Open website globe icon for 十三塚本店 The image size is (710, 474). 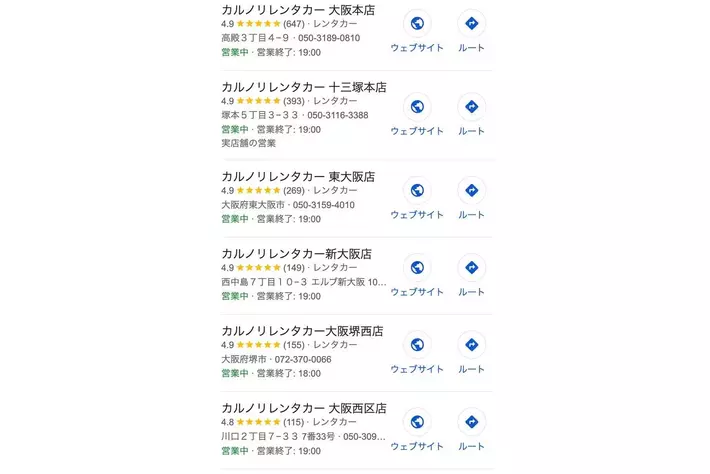417,107
